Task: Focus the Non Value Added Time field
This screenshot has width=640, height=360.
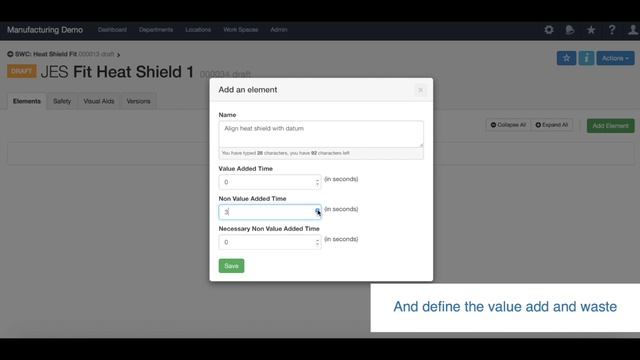Action: click(x=269, y=212)
